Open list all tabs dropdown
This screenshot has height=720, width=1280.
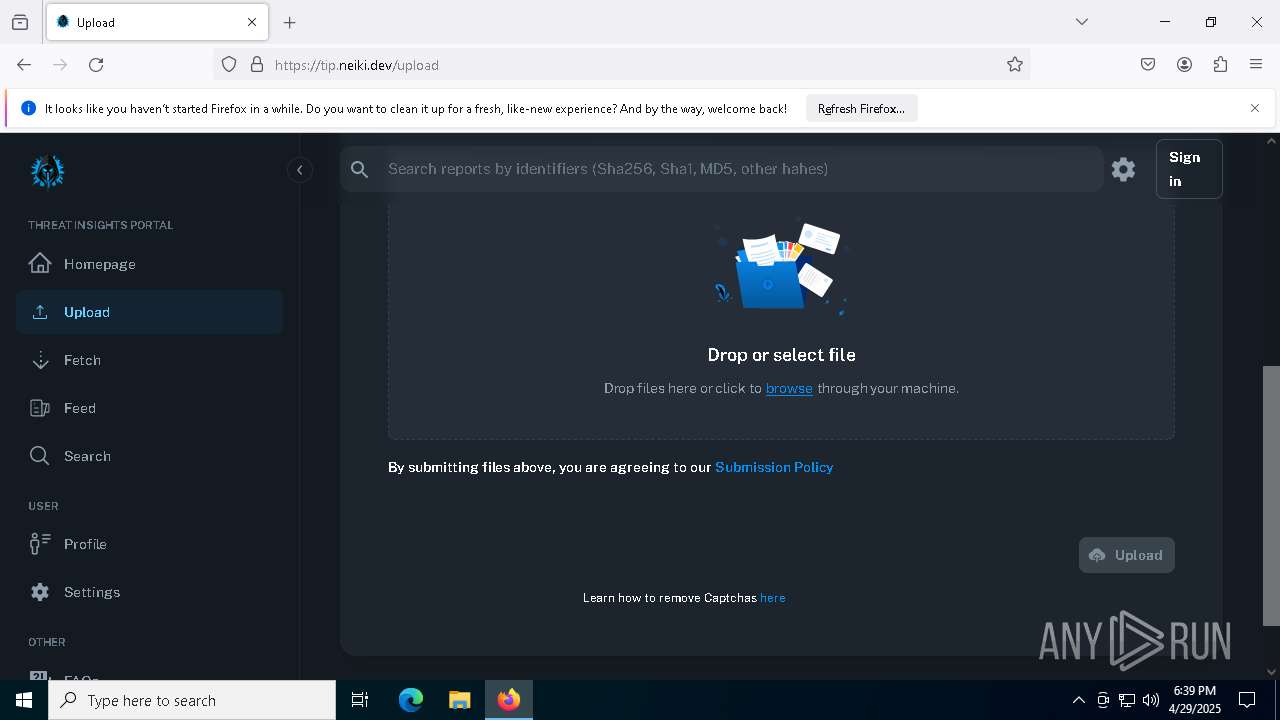tap(1082, 22)
